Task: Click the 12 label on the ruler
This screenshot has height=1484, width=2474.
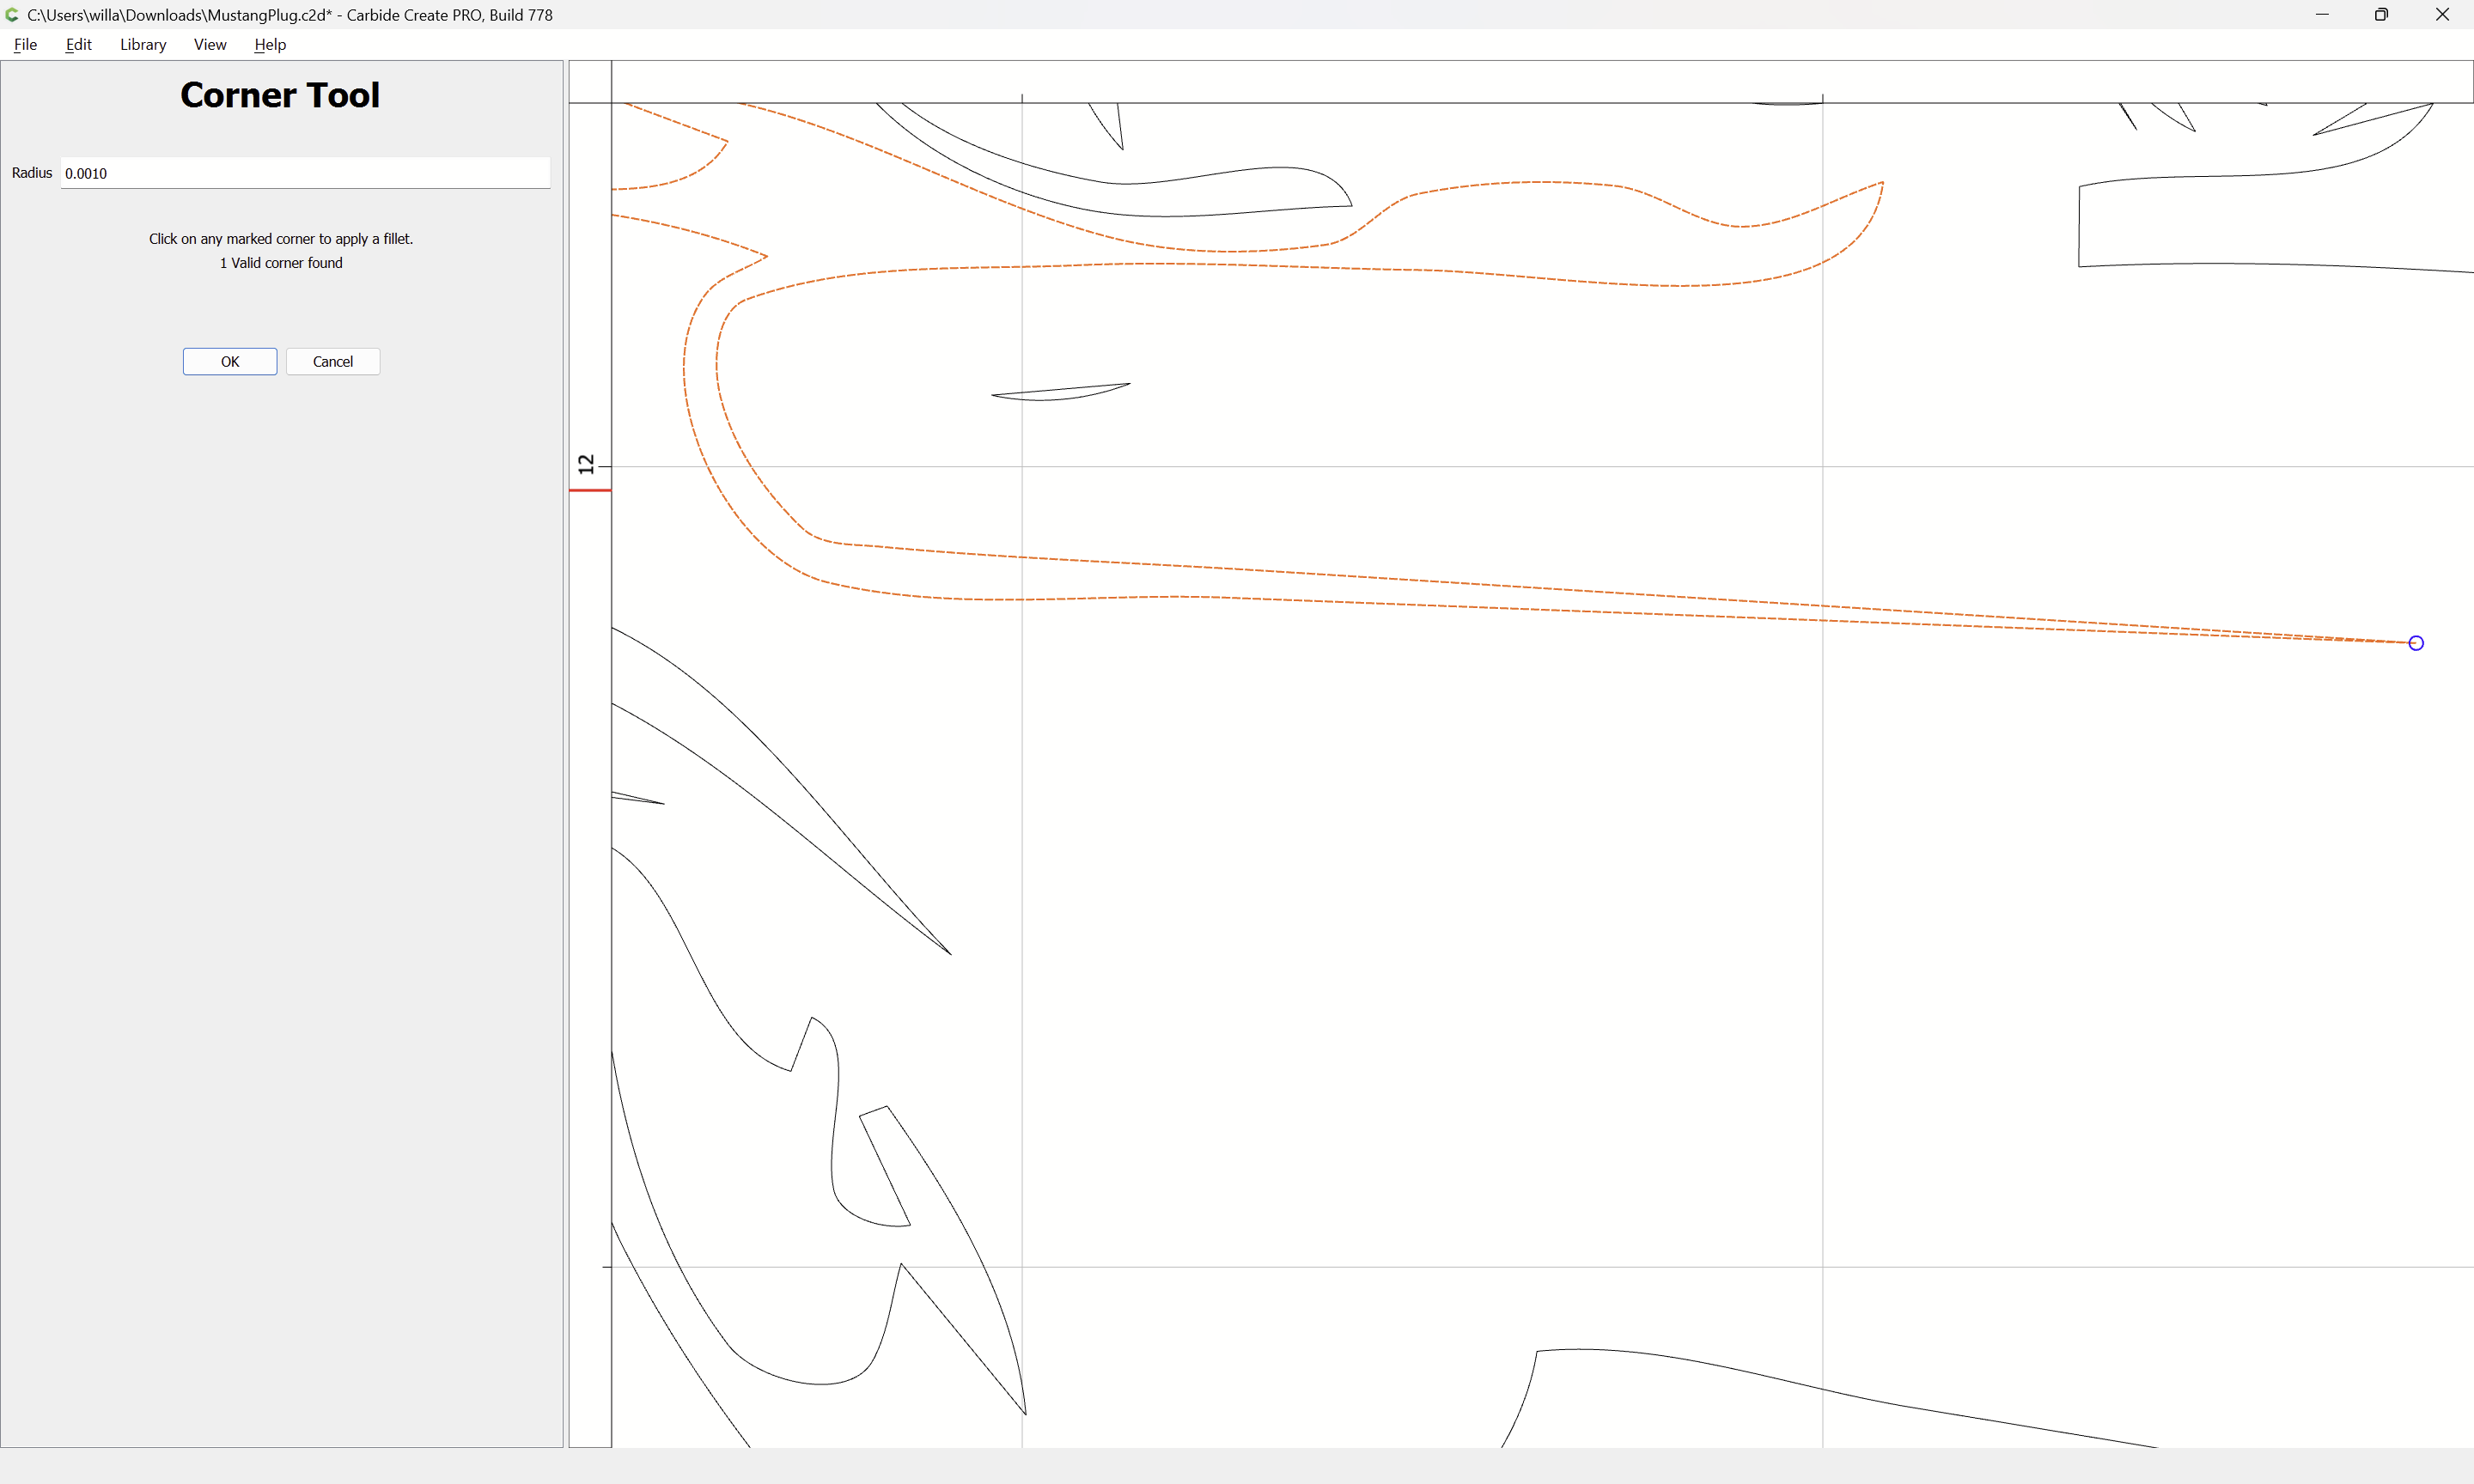Action: point(586,464)
